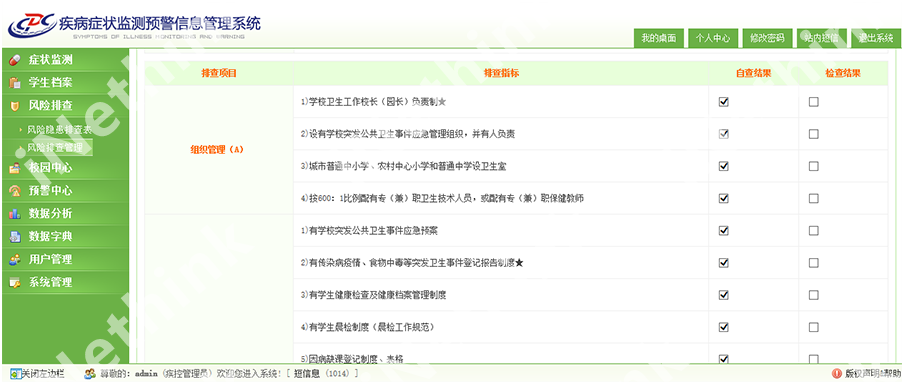Click 组织管理（A）category cell
904x384 pixels.
point(218,150)
